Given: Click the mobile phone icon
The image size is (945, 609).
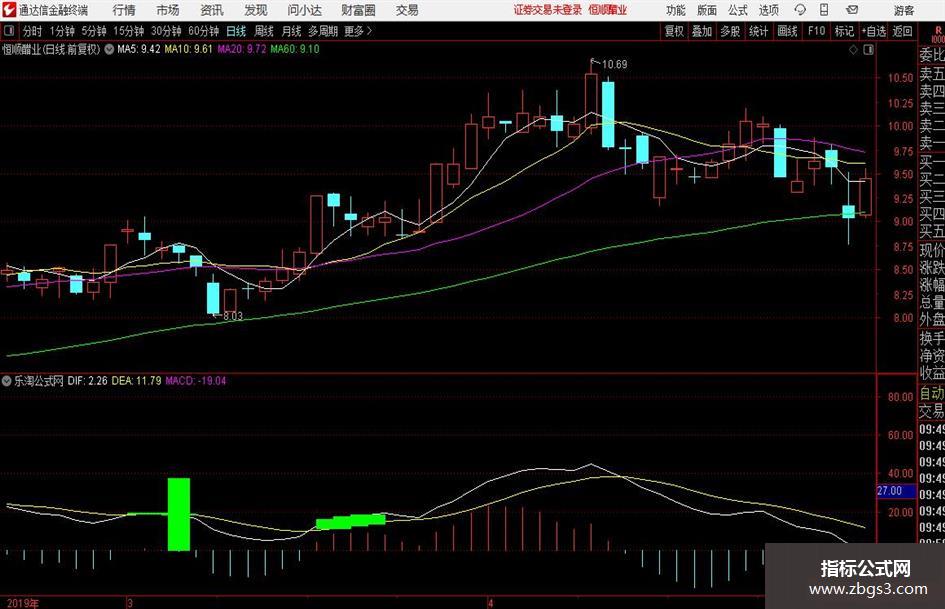Looking at the screenshot, I should pyautogui.click(x=824, y=10).
